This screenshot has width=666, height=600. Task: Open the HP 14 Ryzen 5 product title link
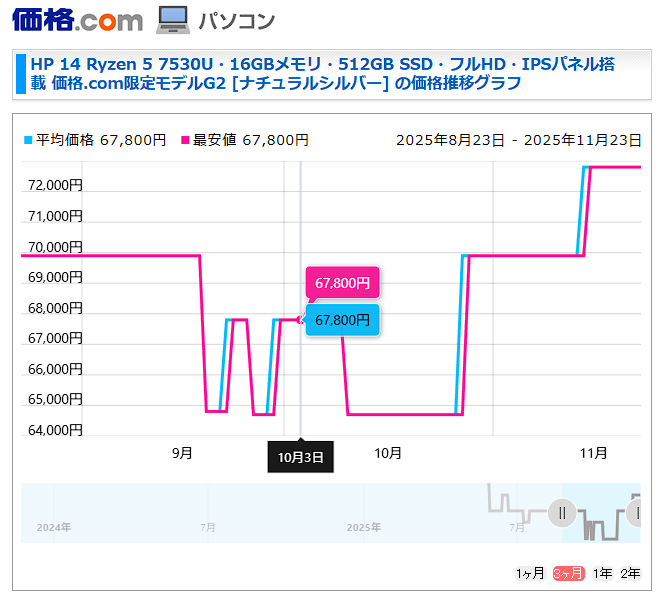point(322,74)
